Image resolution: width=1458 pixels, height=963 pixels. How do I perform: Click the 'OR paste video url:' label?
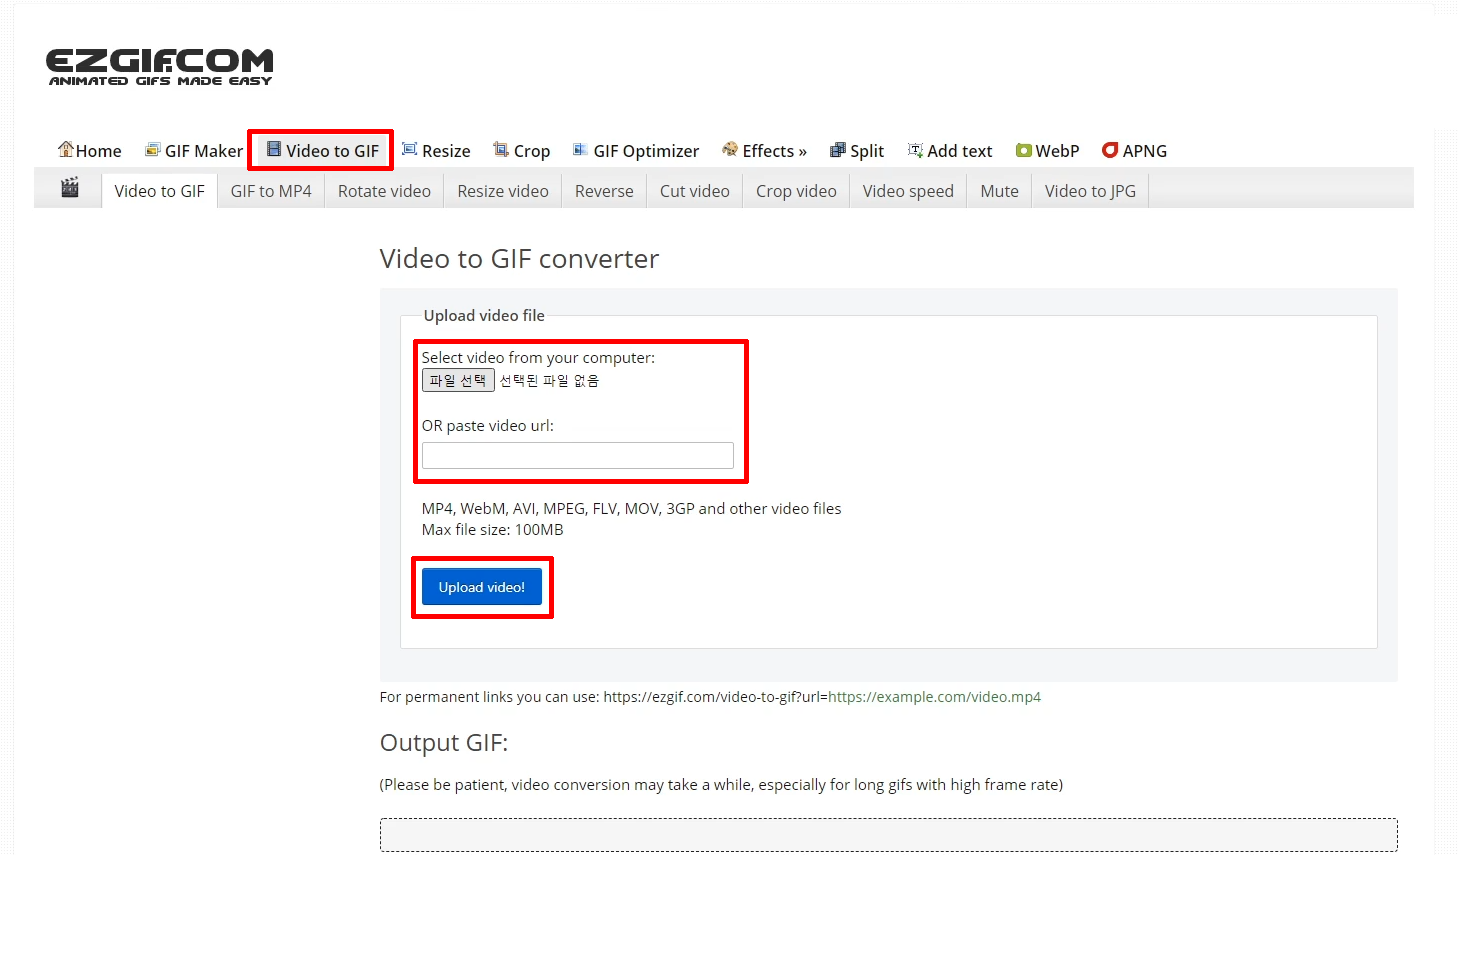click(488, 426)
